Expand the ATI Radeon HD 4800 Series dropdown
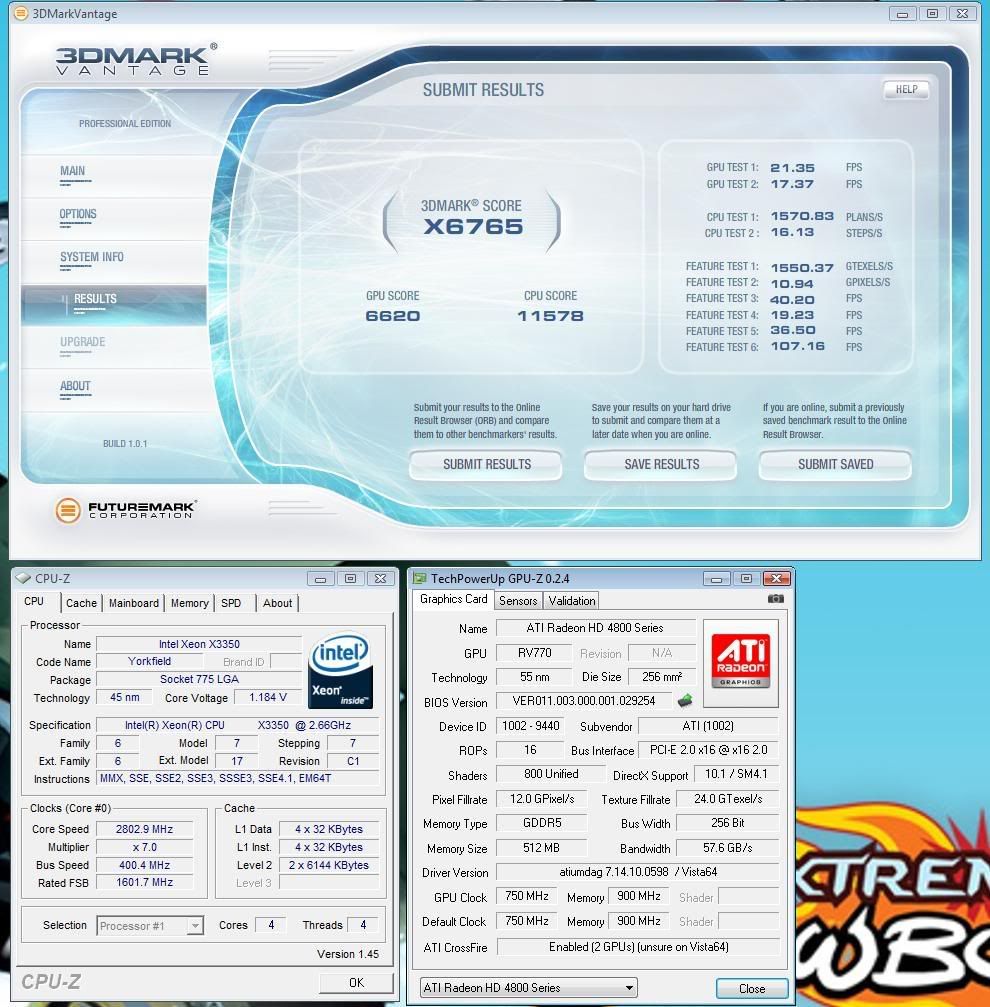 tap(528, 988)
